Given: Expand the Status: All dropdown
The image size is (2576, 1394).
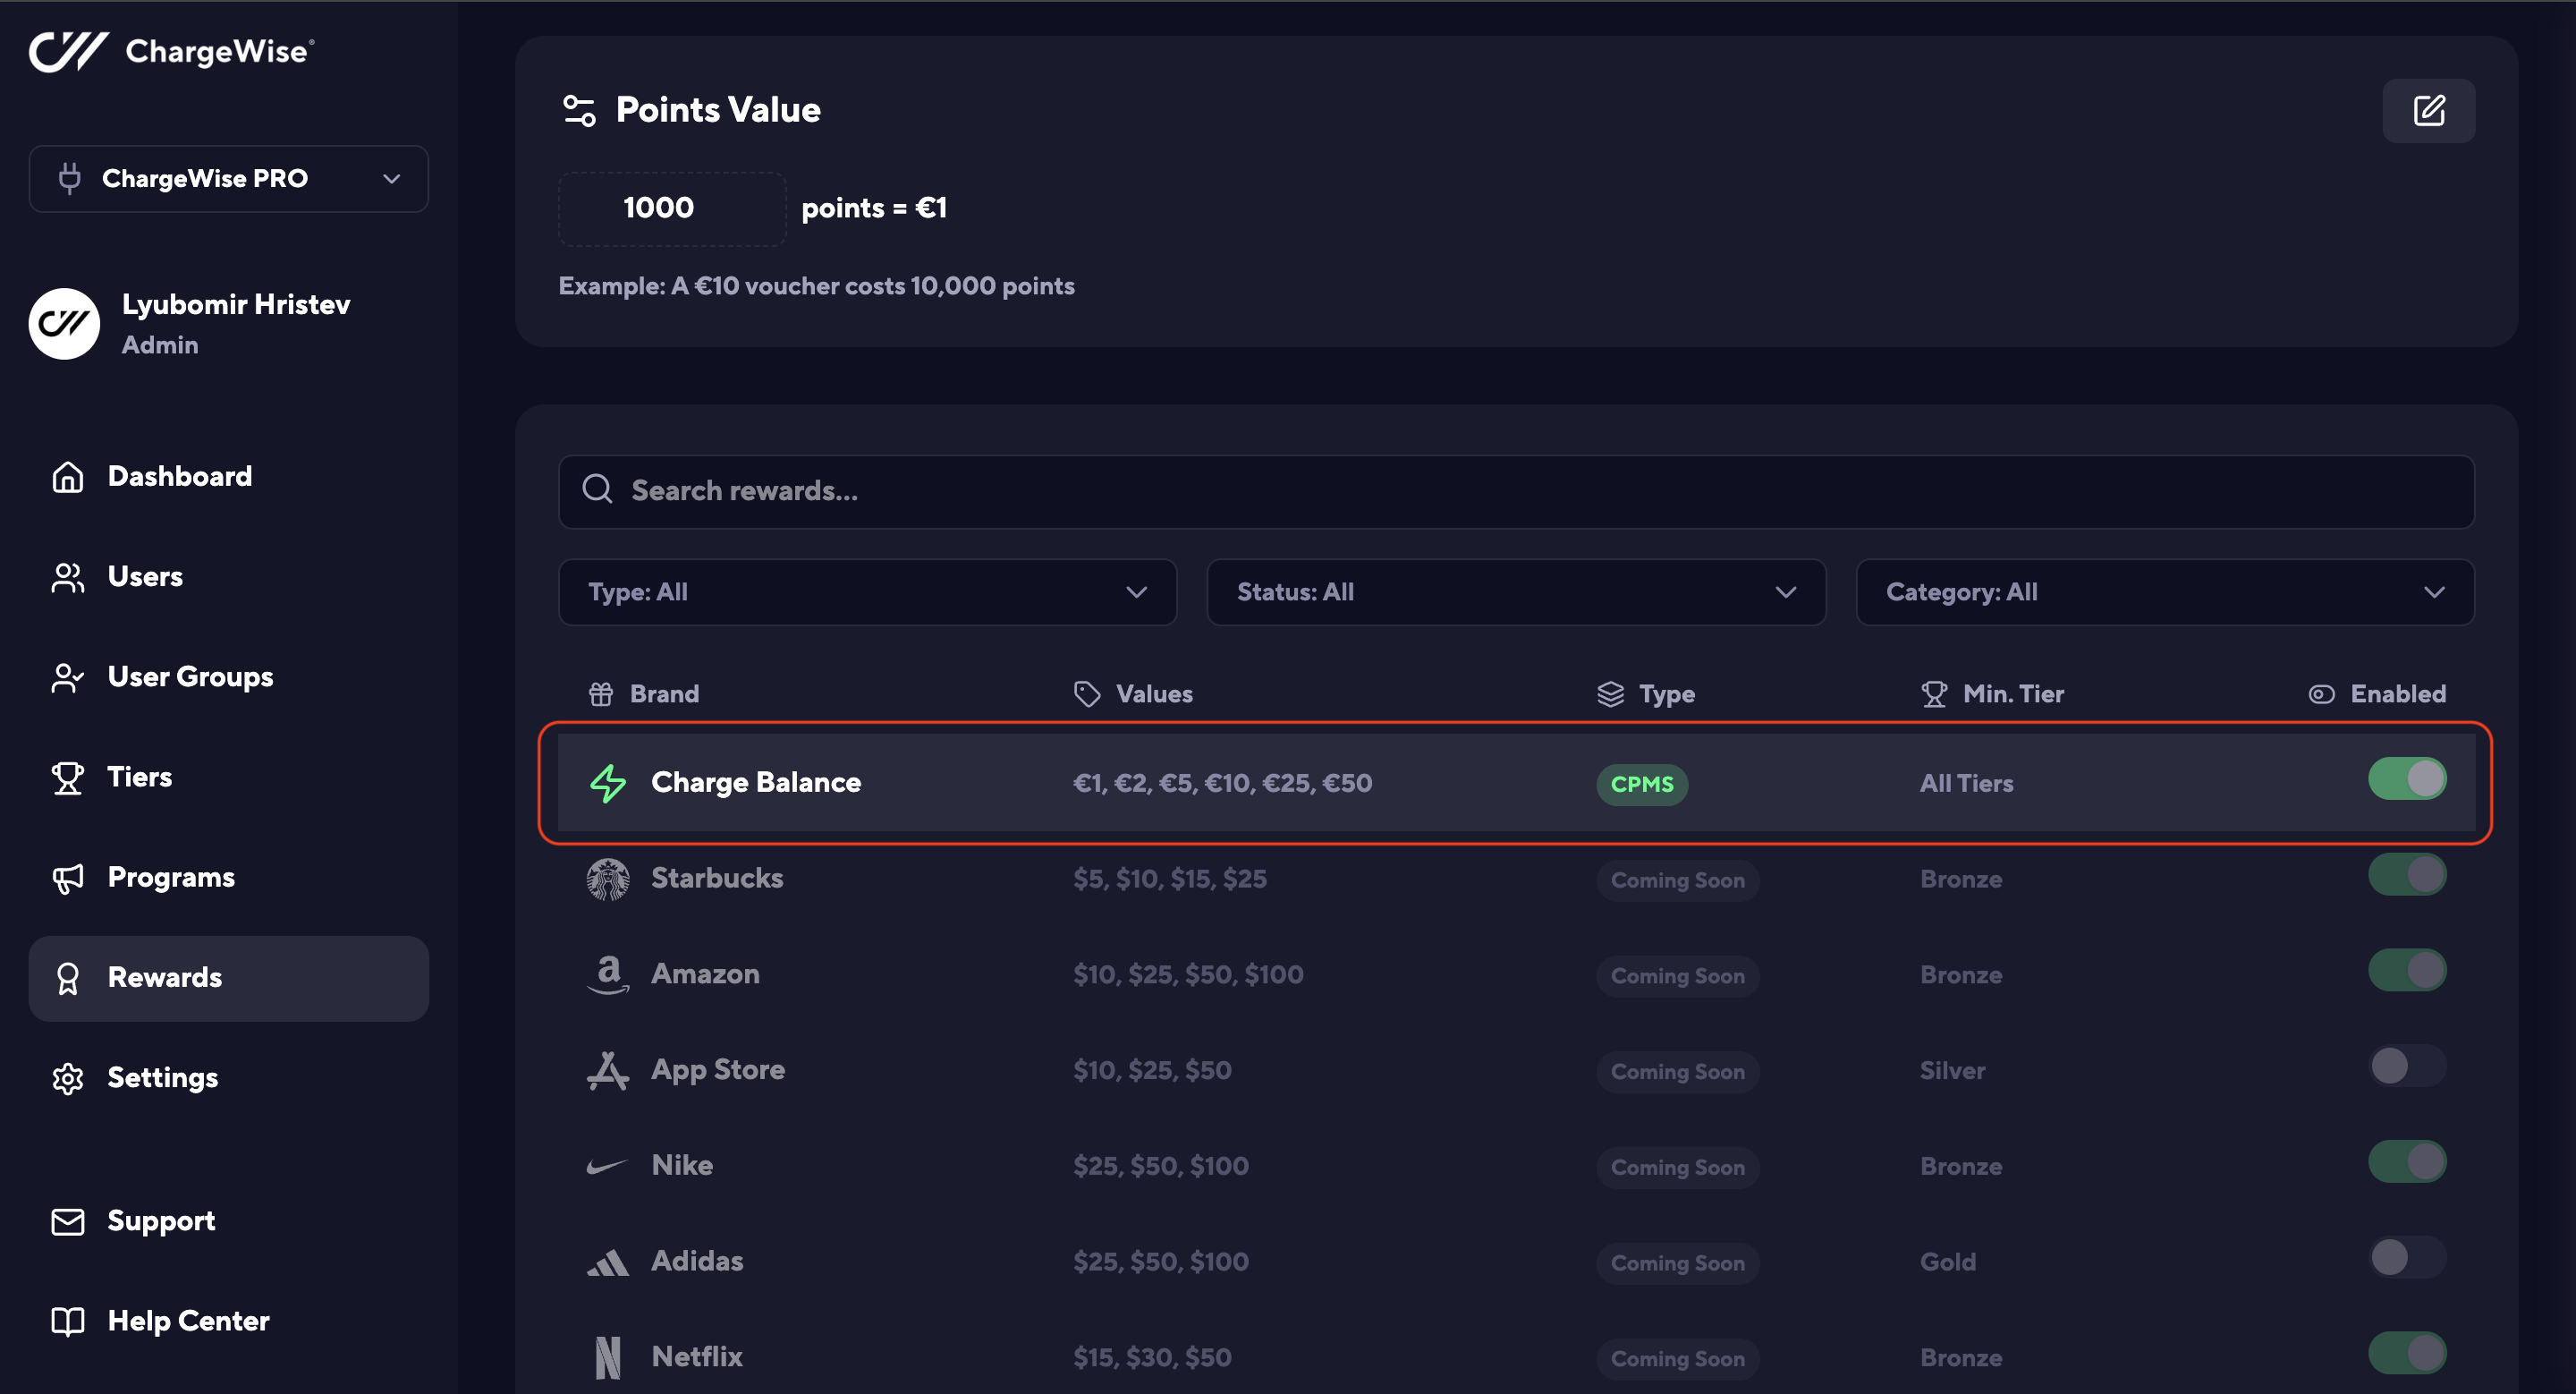Looking at the screenshot, I should coord(1515,592).
